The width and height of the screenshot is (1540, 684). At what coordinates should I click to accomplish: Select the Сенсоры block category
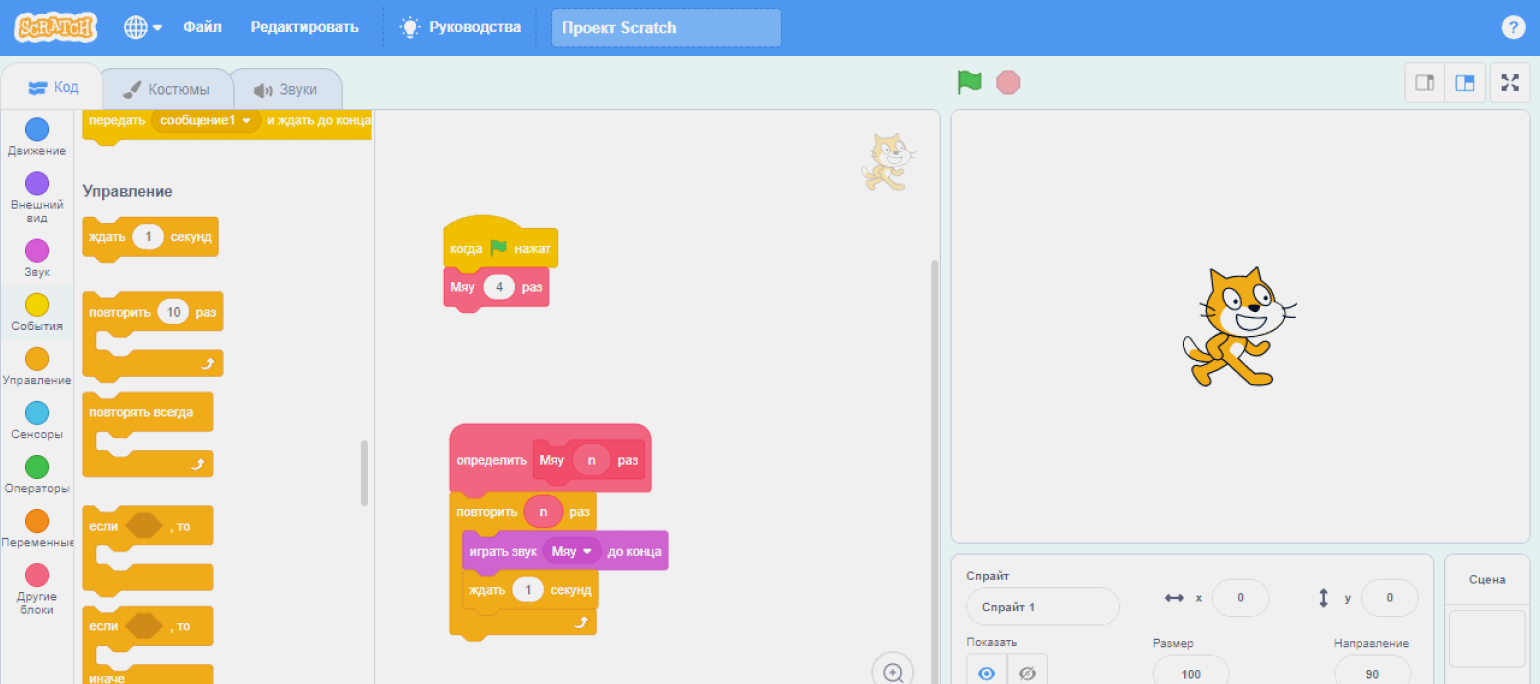click(37, 421)
